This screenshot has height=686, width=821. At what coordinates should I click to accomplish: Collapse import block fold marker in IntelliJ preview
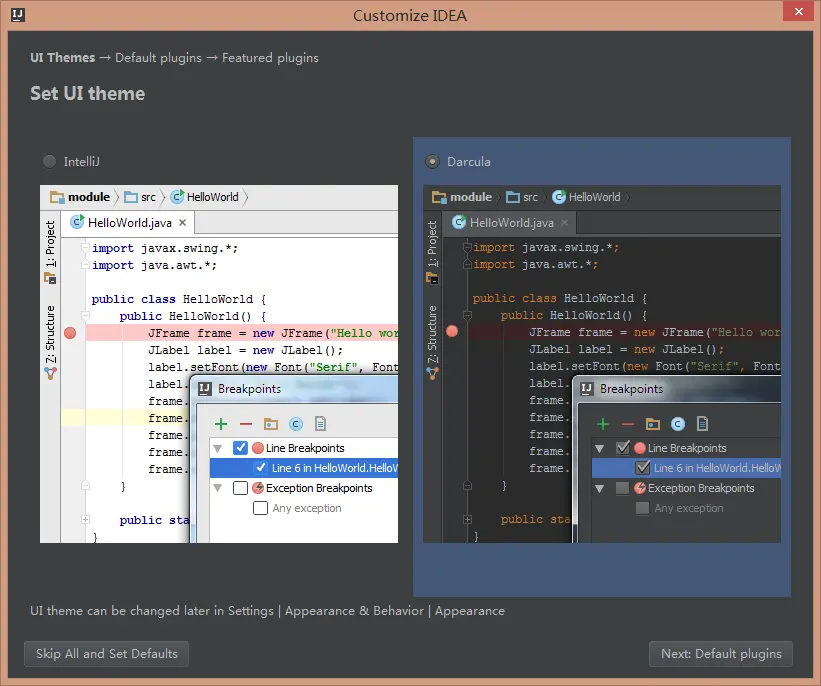click(x=85, y=248)
